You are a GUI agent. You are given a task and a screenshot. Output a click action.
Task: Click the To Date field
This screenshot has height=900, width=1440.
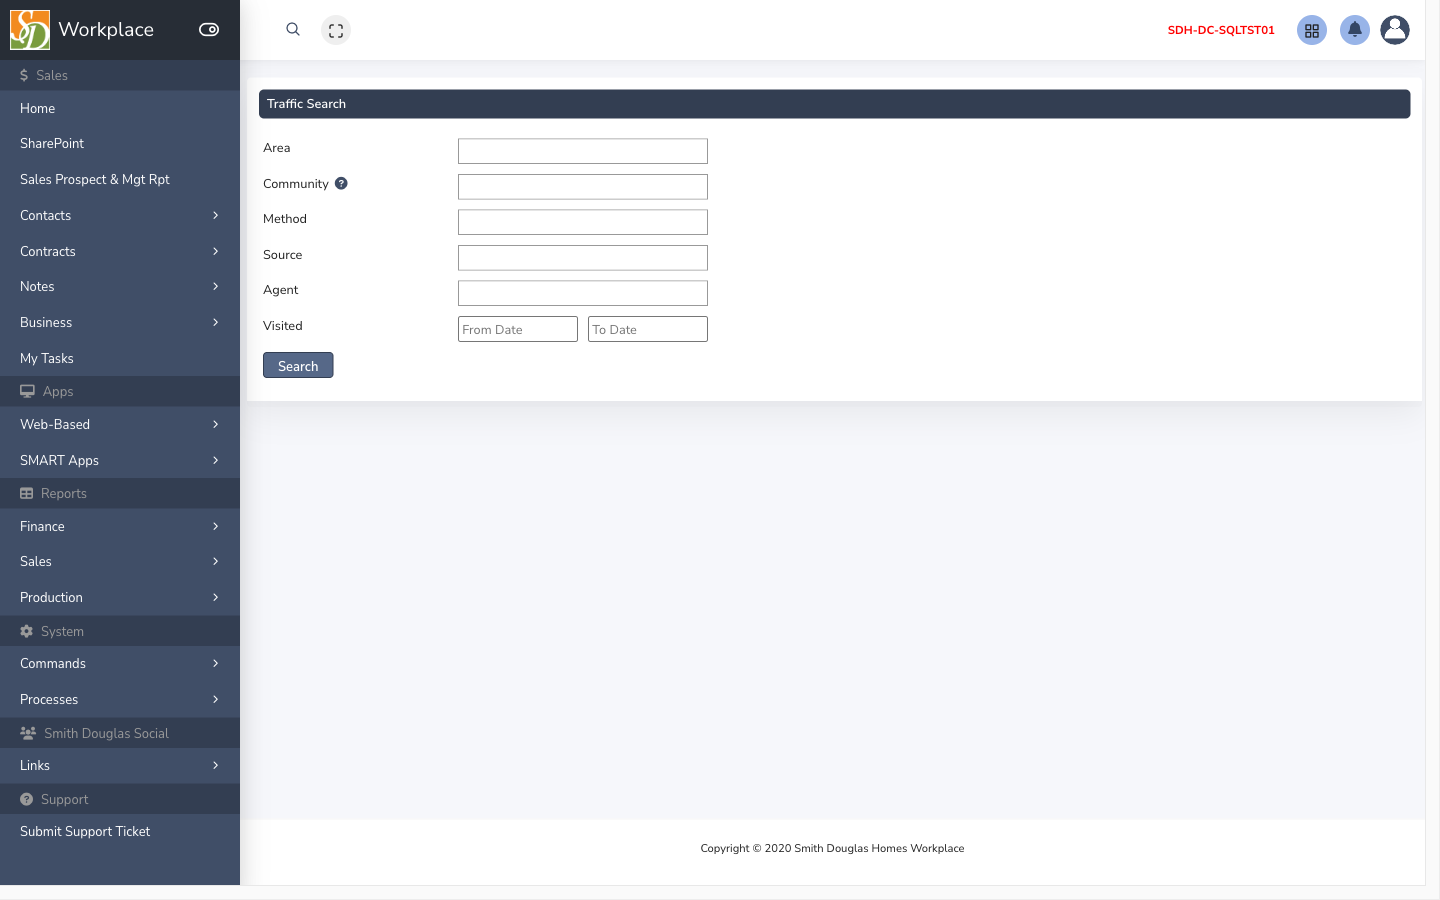[648, 329]
